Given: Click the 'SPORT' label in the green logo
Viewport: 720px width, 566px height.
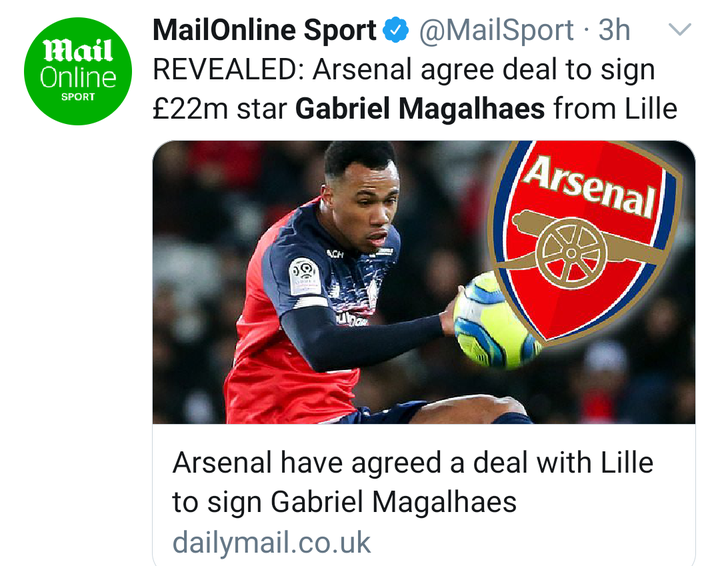Looking at the screenshot, I should coord(78,98).
